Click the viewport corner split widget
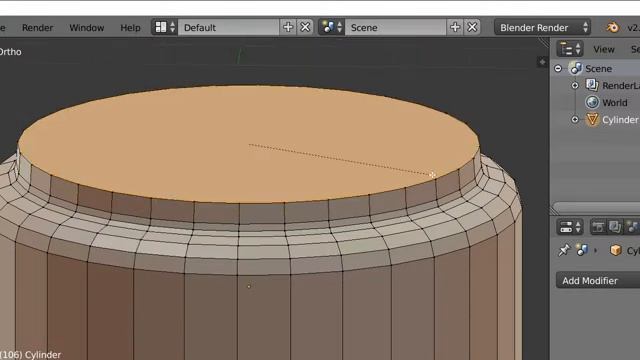Viewport: 640px width, 360px height. pos(543,42)
